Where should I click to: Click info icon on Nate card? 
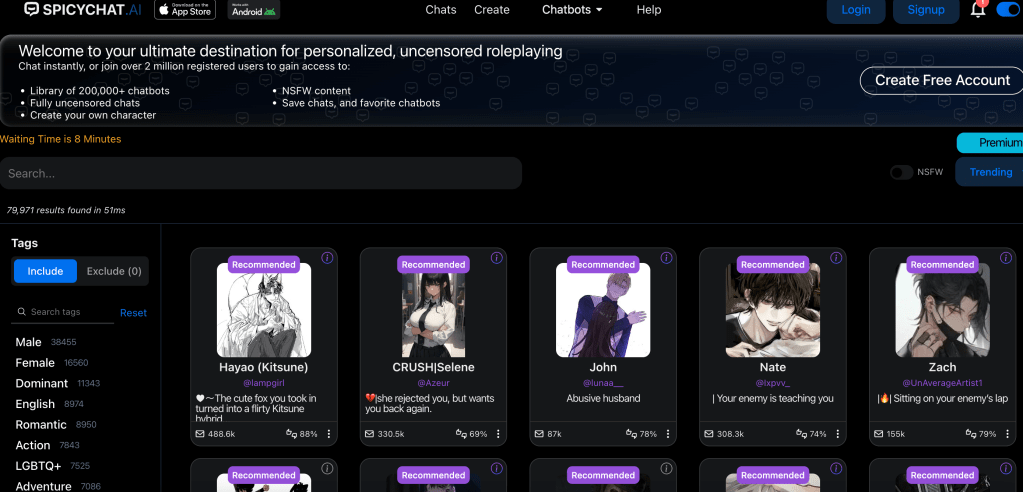tap(836, 258)
